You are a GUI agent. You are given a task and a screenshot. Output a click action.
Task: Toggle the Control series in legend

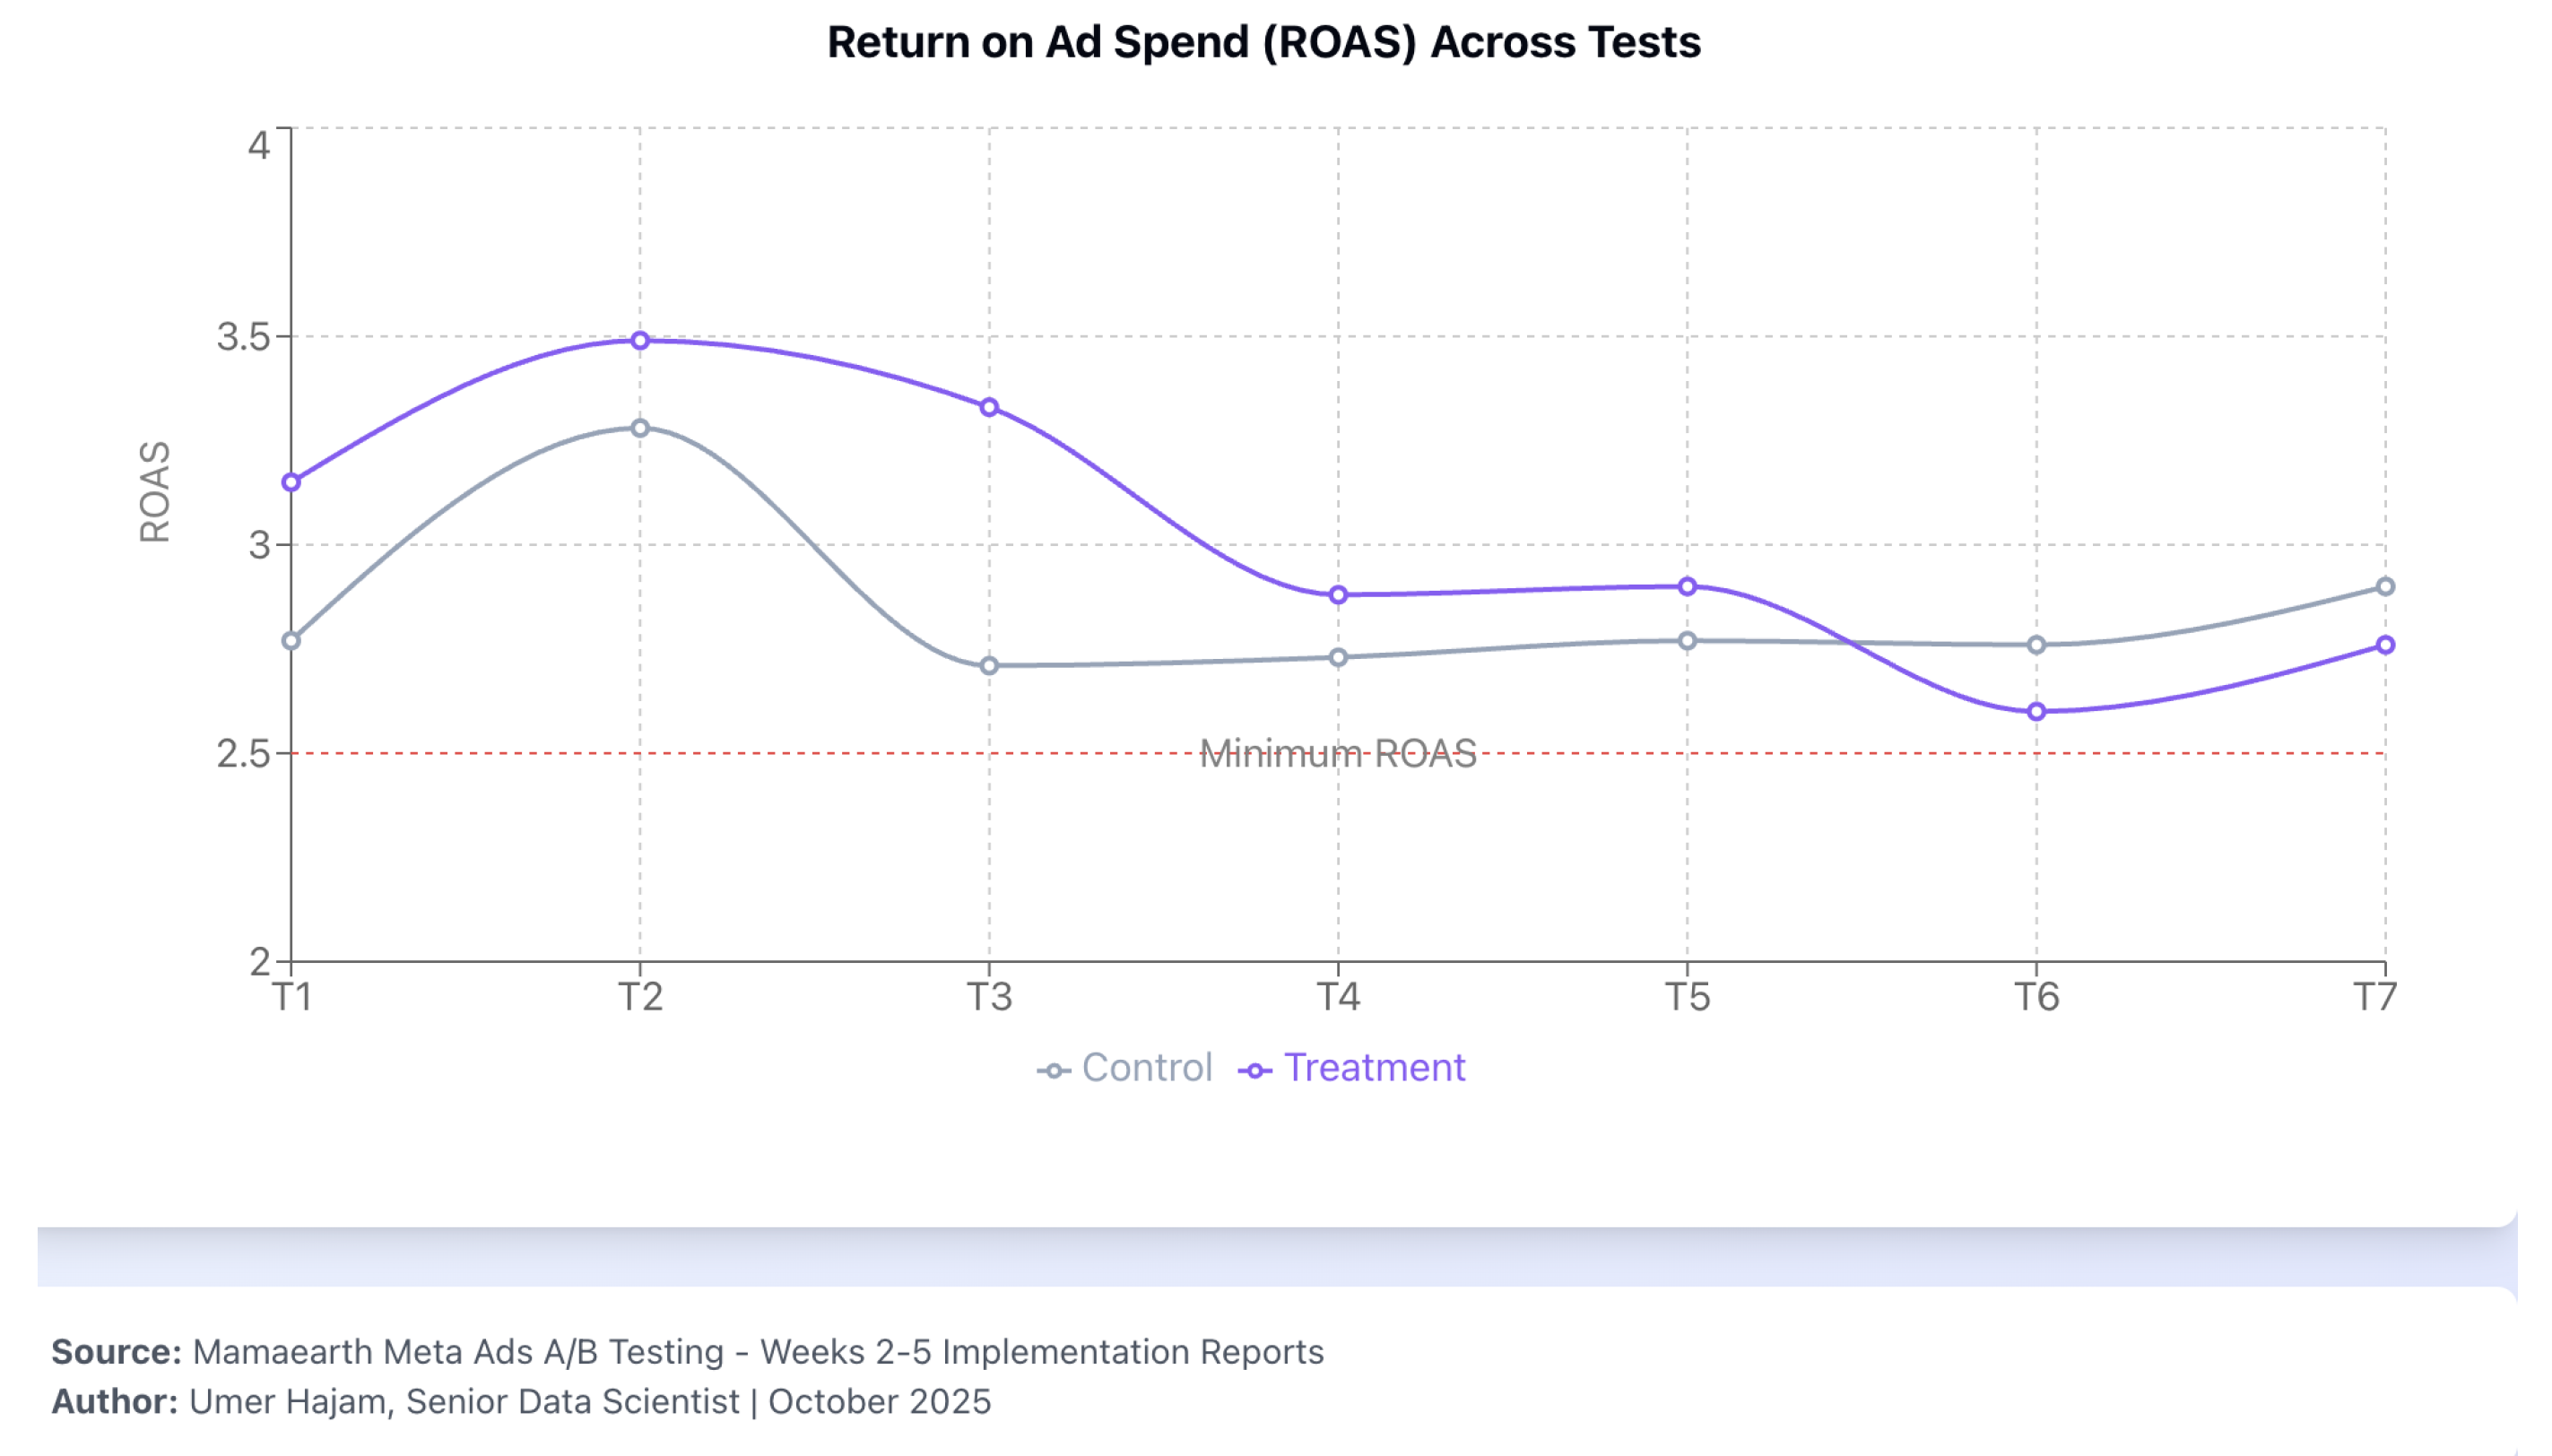click(1125, 1068)
